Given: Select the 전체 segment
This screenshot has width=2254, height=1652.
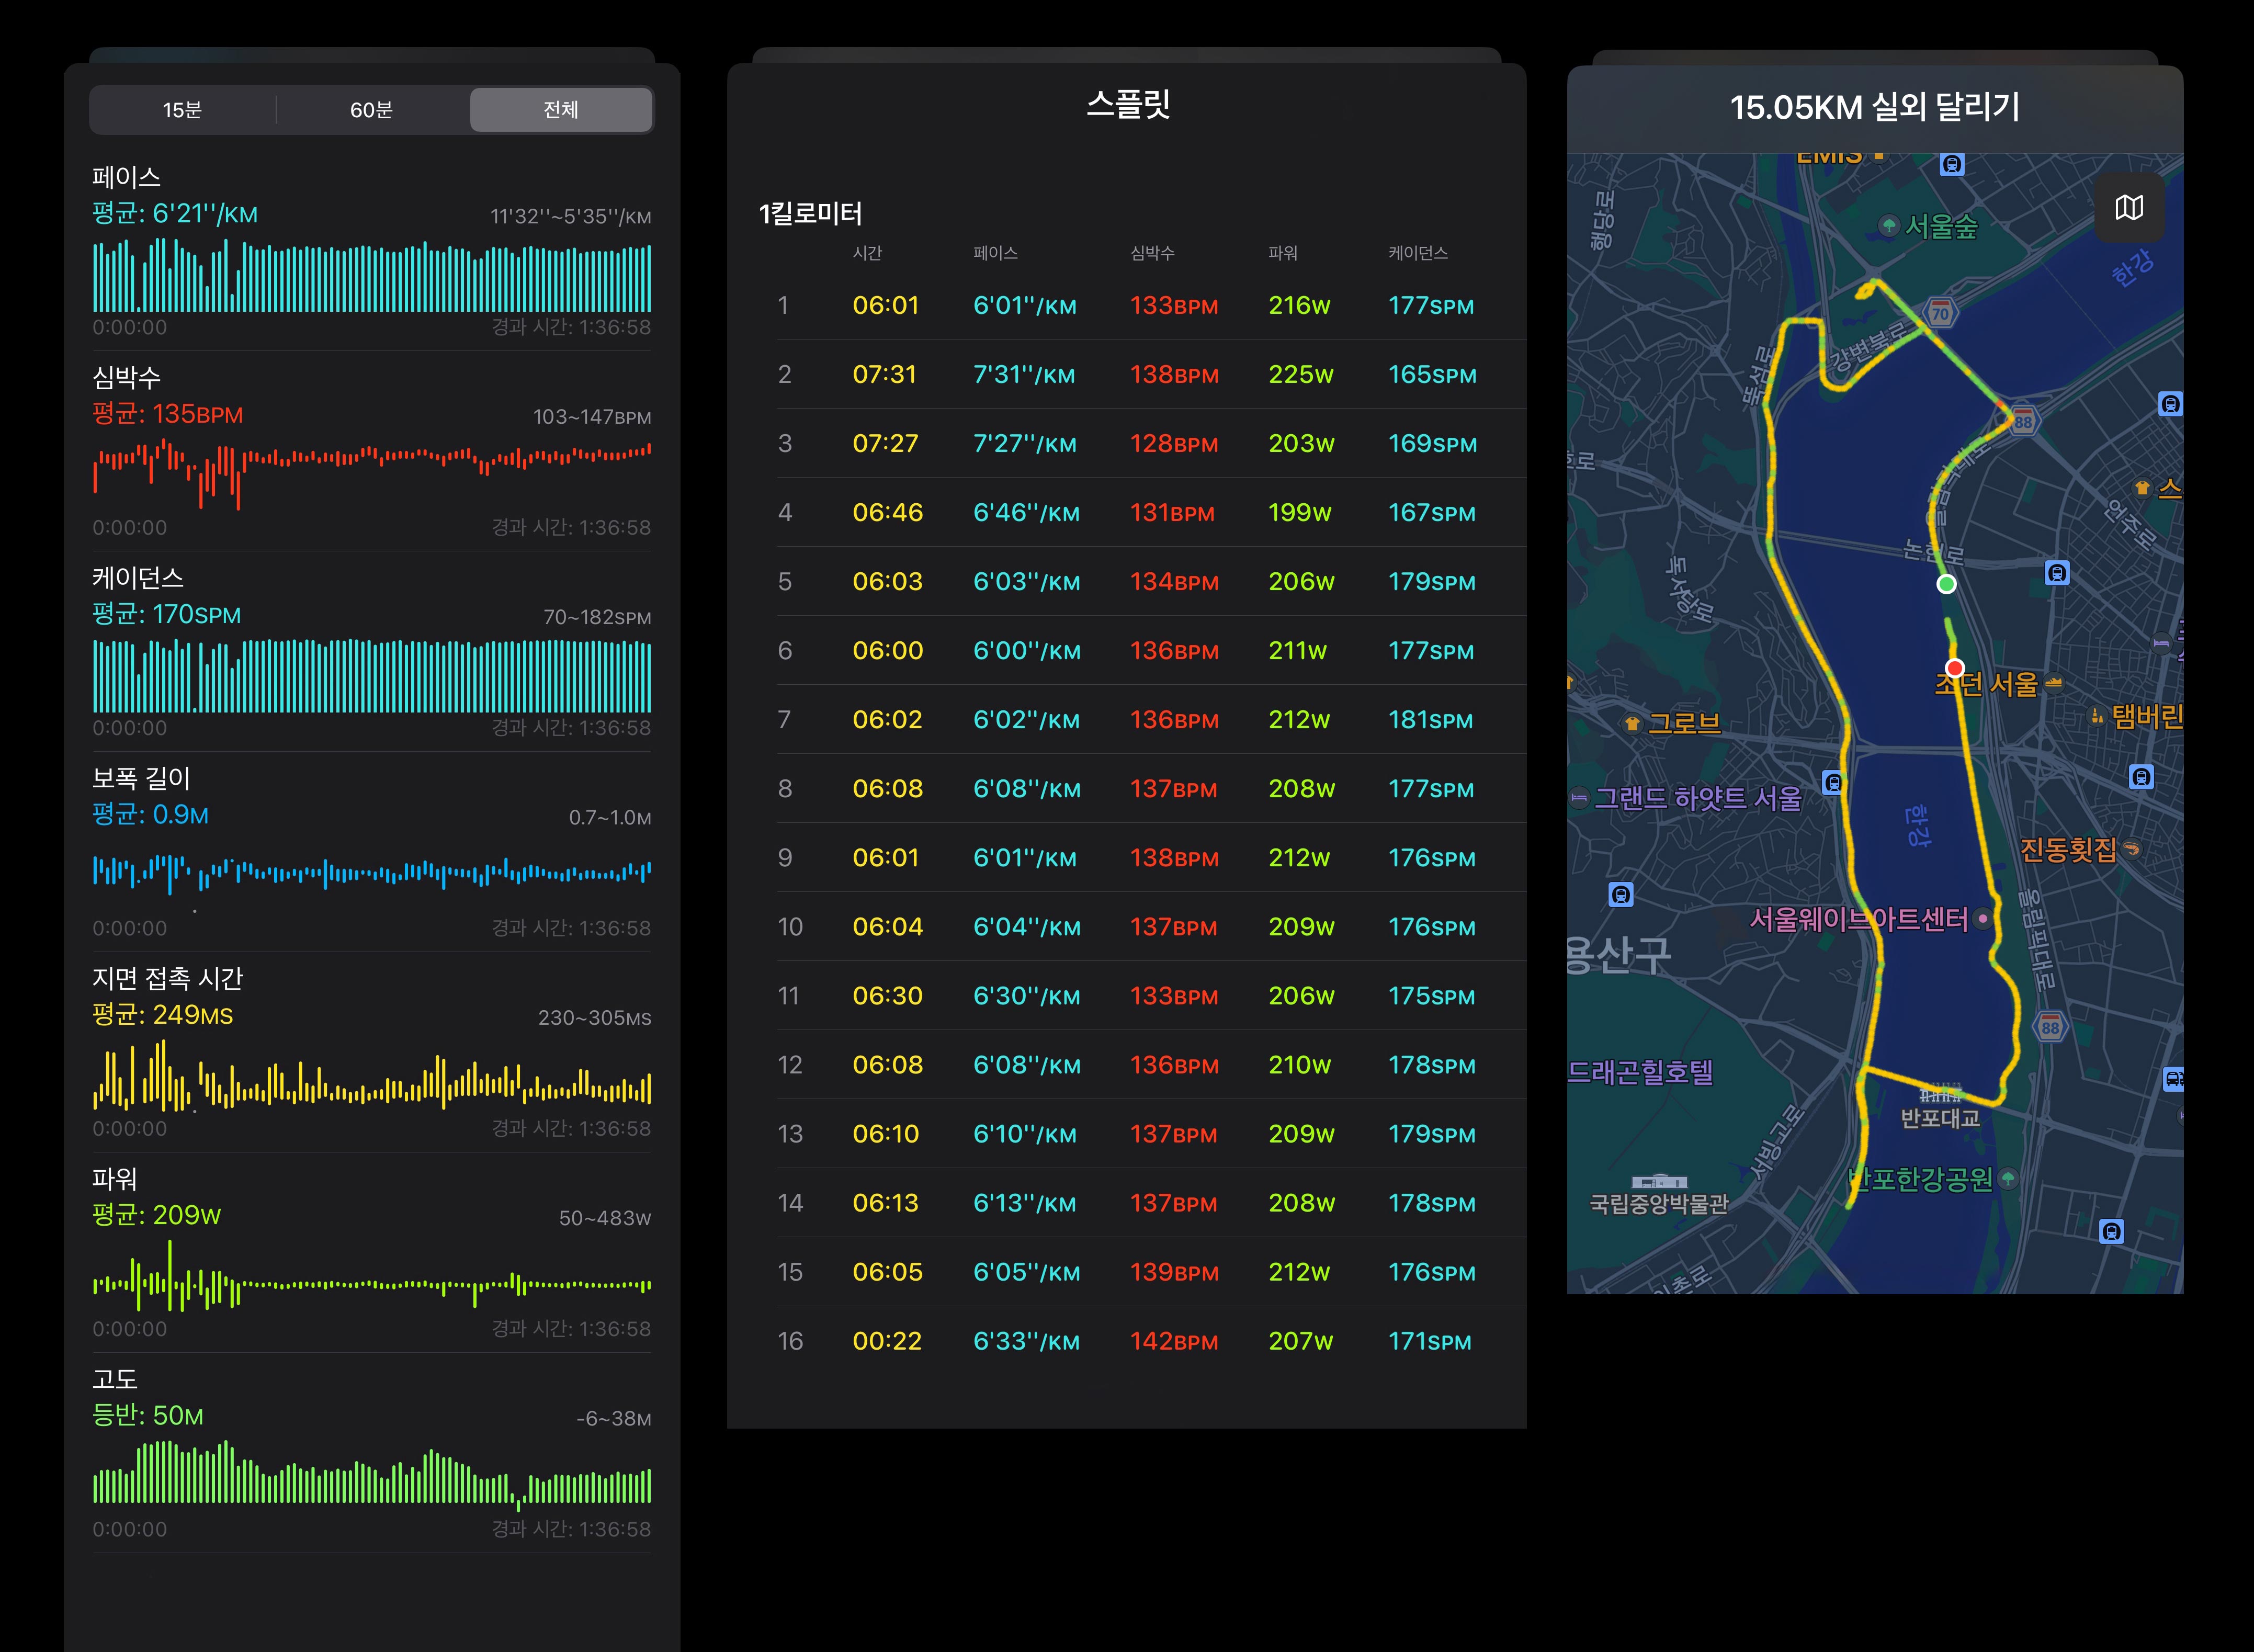Looking at the screenshot, I should pos(561,110).
